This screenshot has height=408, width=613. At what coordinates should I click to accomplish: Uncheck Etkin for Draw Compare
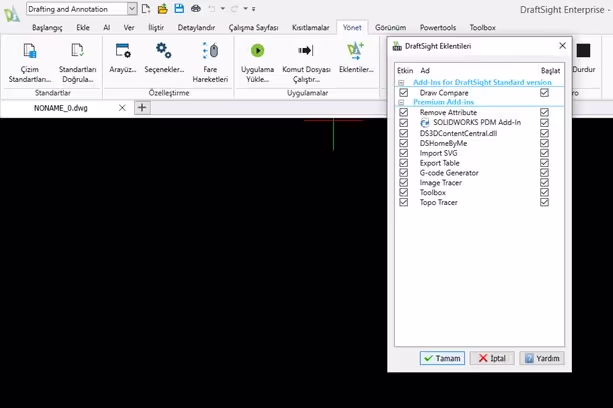pyautogui.click(x=404, y=93)
